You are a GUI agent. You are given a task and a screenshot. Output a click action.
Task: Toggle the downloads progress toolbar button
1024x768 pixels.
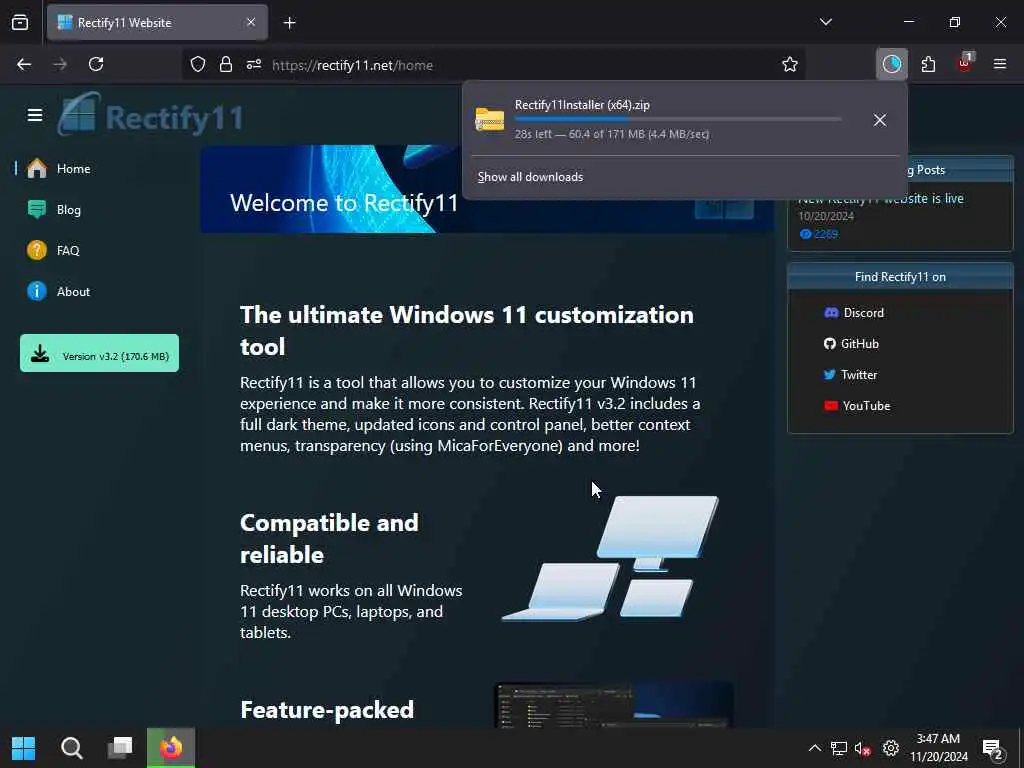click(891, 64)
